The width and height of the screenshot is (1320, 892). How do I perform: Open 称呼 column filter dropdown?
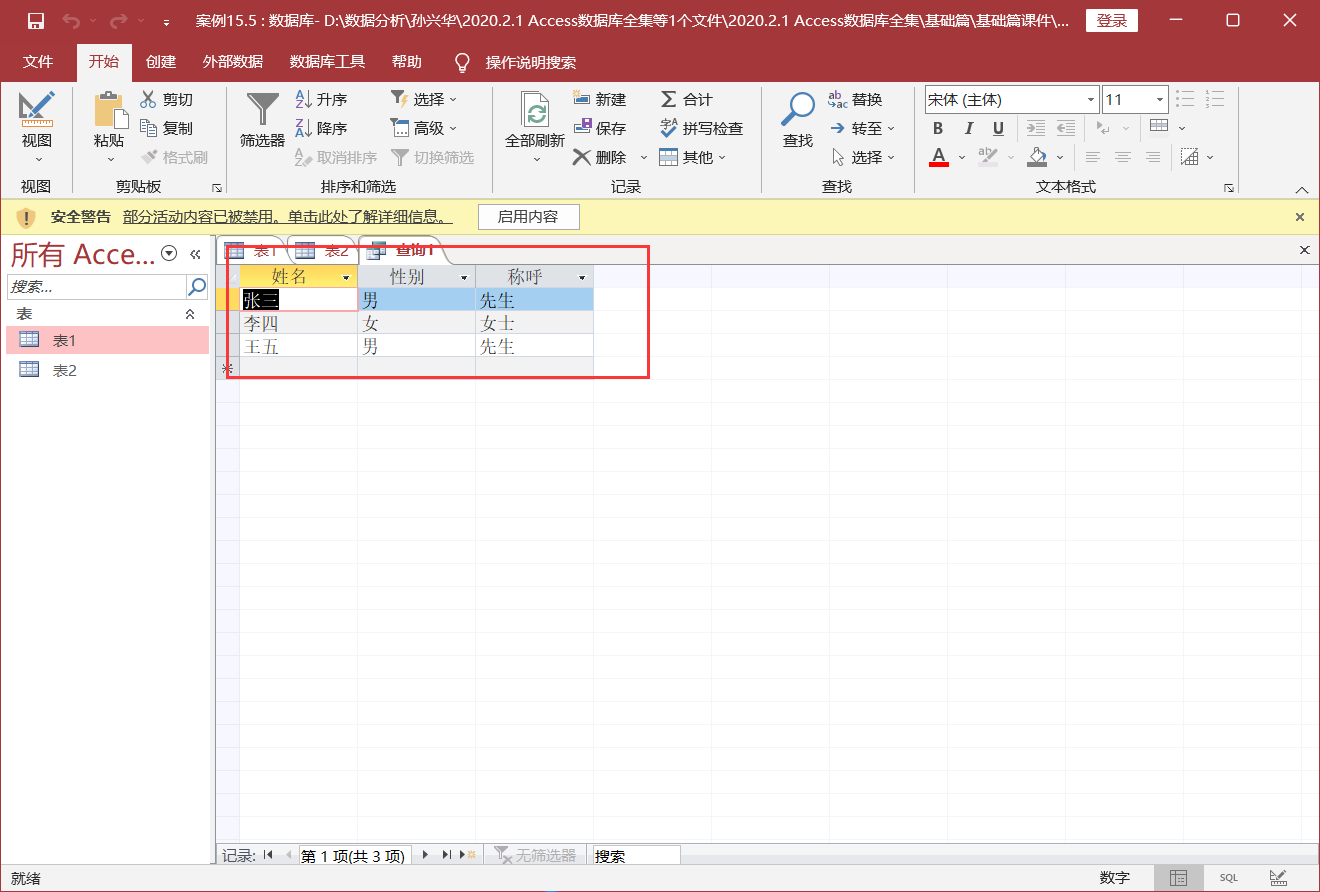(x=582, y=277)
